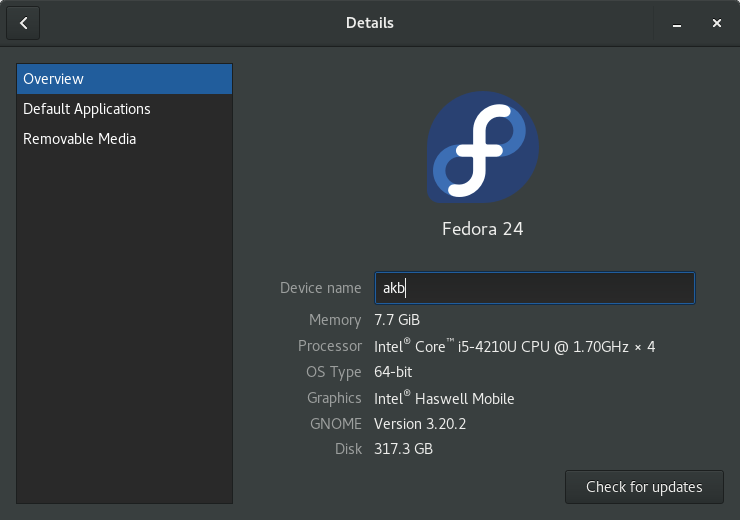Click the Fedora 24 version text

[483, 229]
